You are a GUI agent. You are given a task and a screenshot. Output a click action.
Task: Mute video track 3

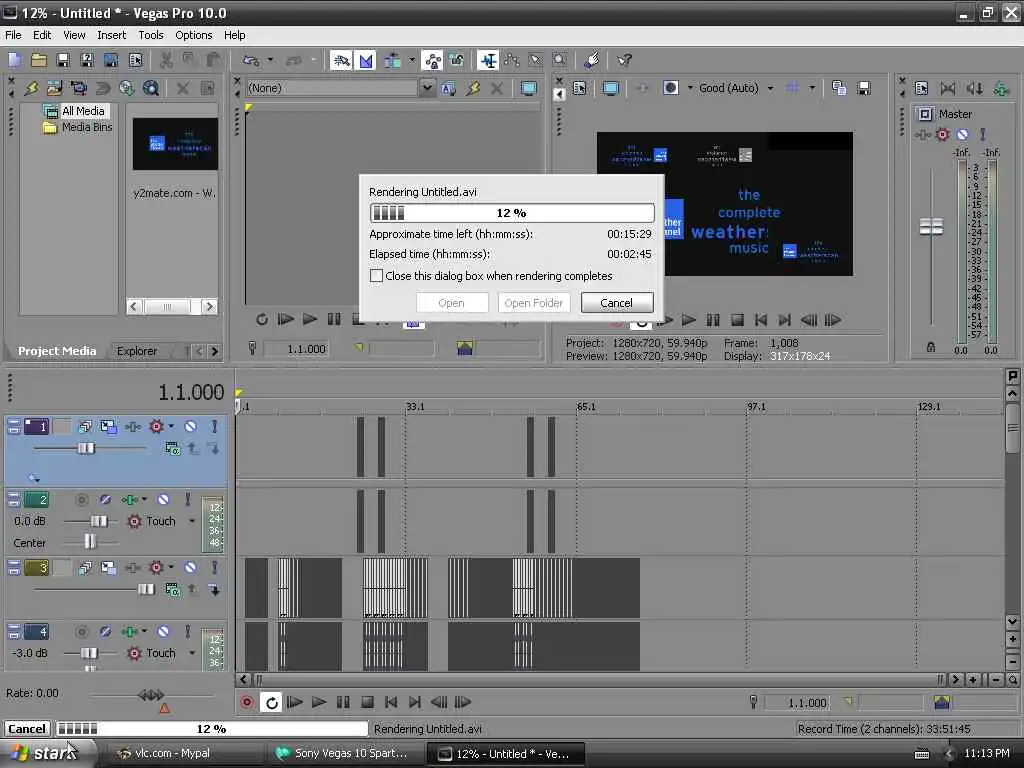[190, 568]
